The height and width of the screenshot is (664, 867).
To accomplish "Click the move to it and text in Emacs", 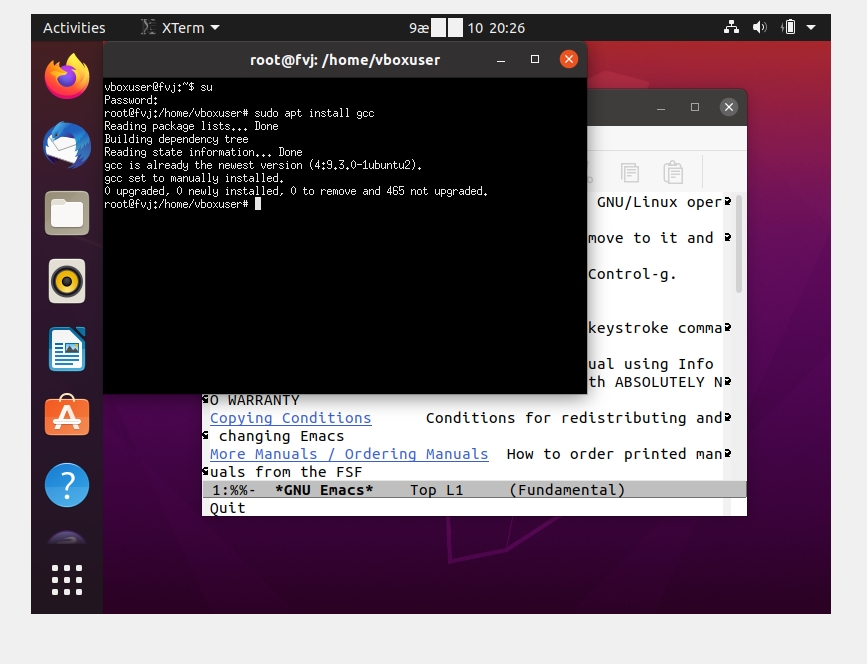I will pos(651,238).
